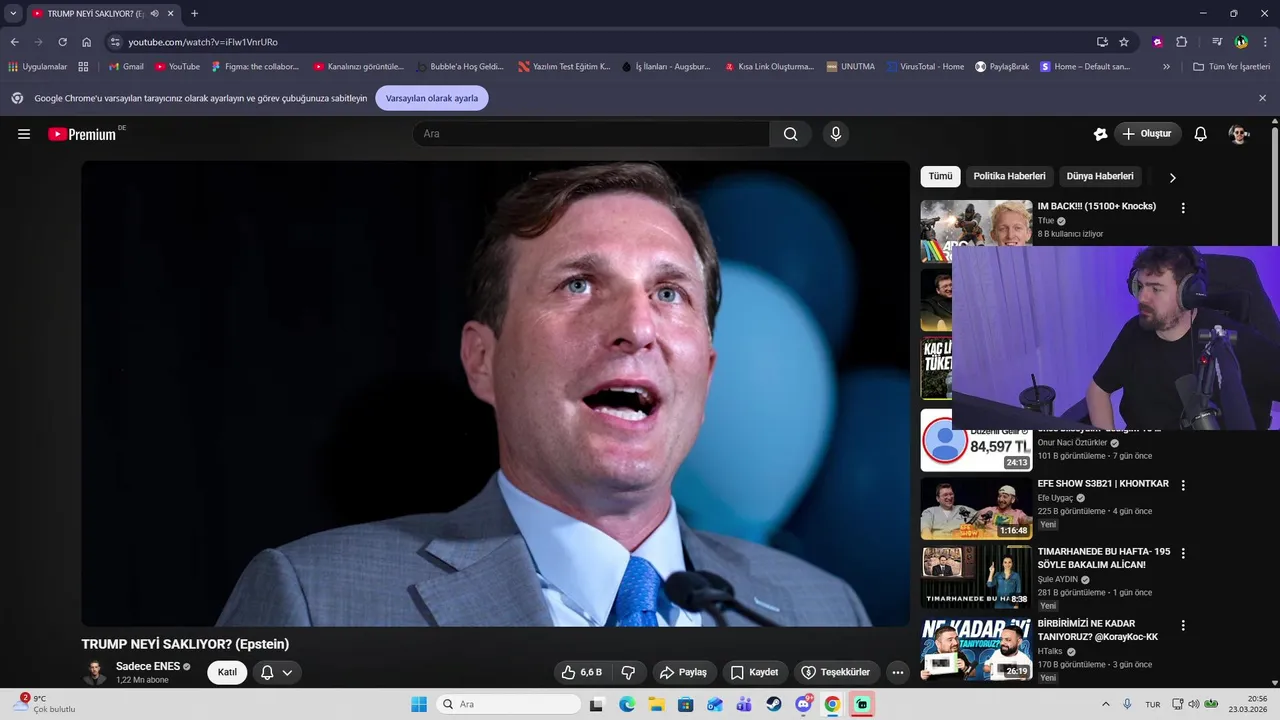
Task: Expand hidden bookmarks with double chevron
Action: point(1166,67)
